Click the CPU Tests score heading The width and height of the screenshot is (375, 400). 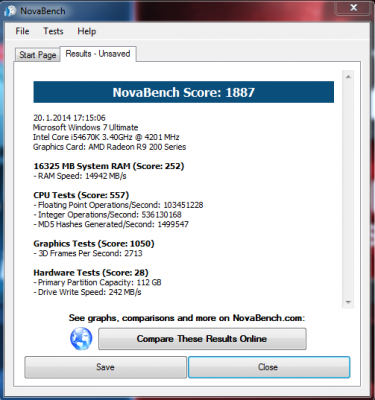tap(81, 195)
